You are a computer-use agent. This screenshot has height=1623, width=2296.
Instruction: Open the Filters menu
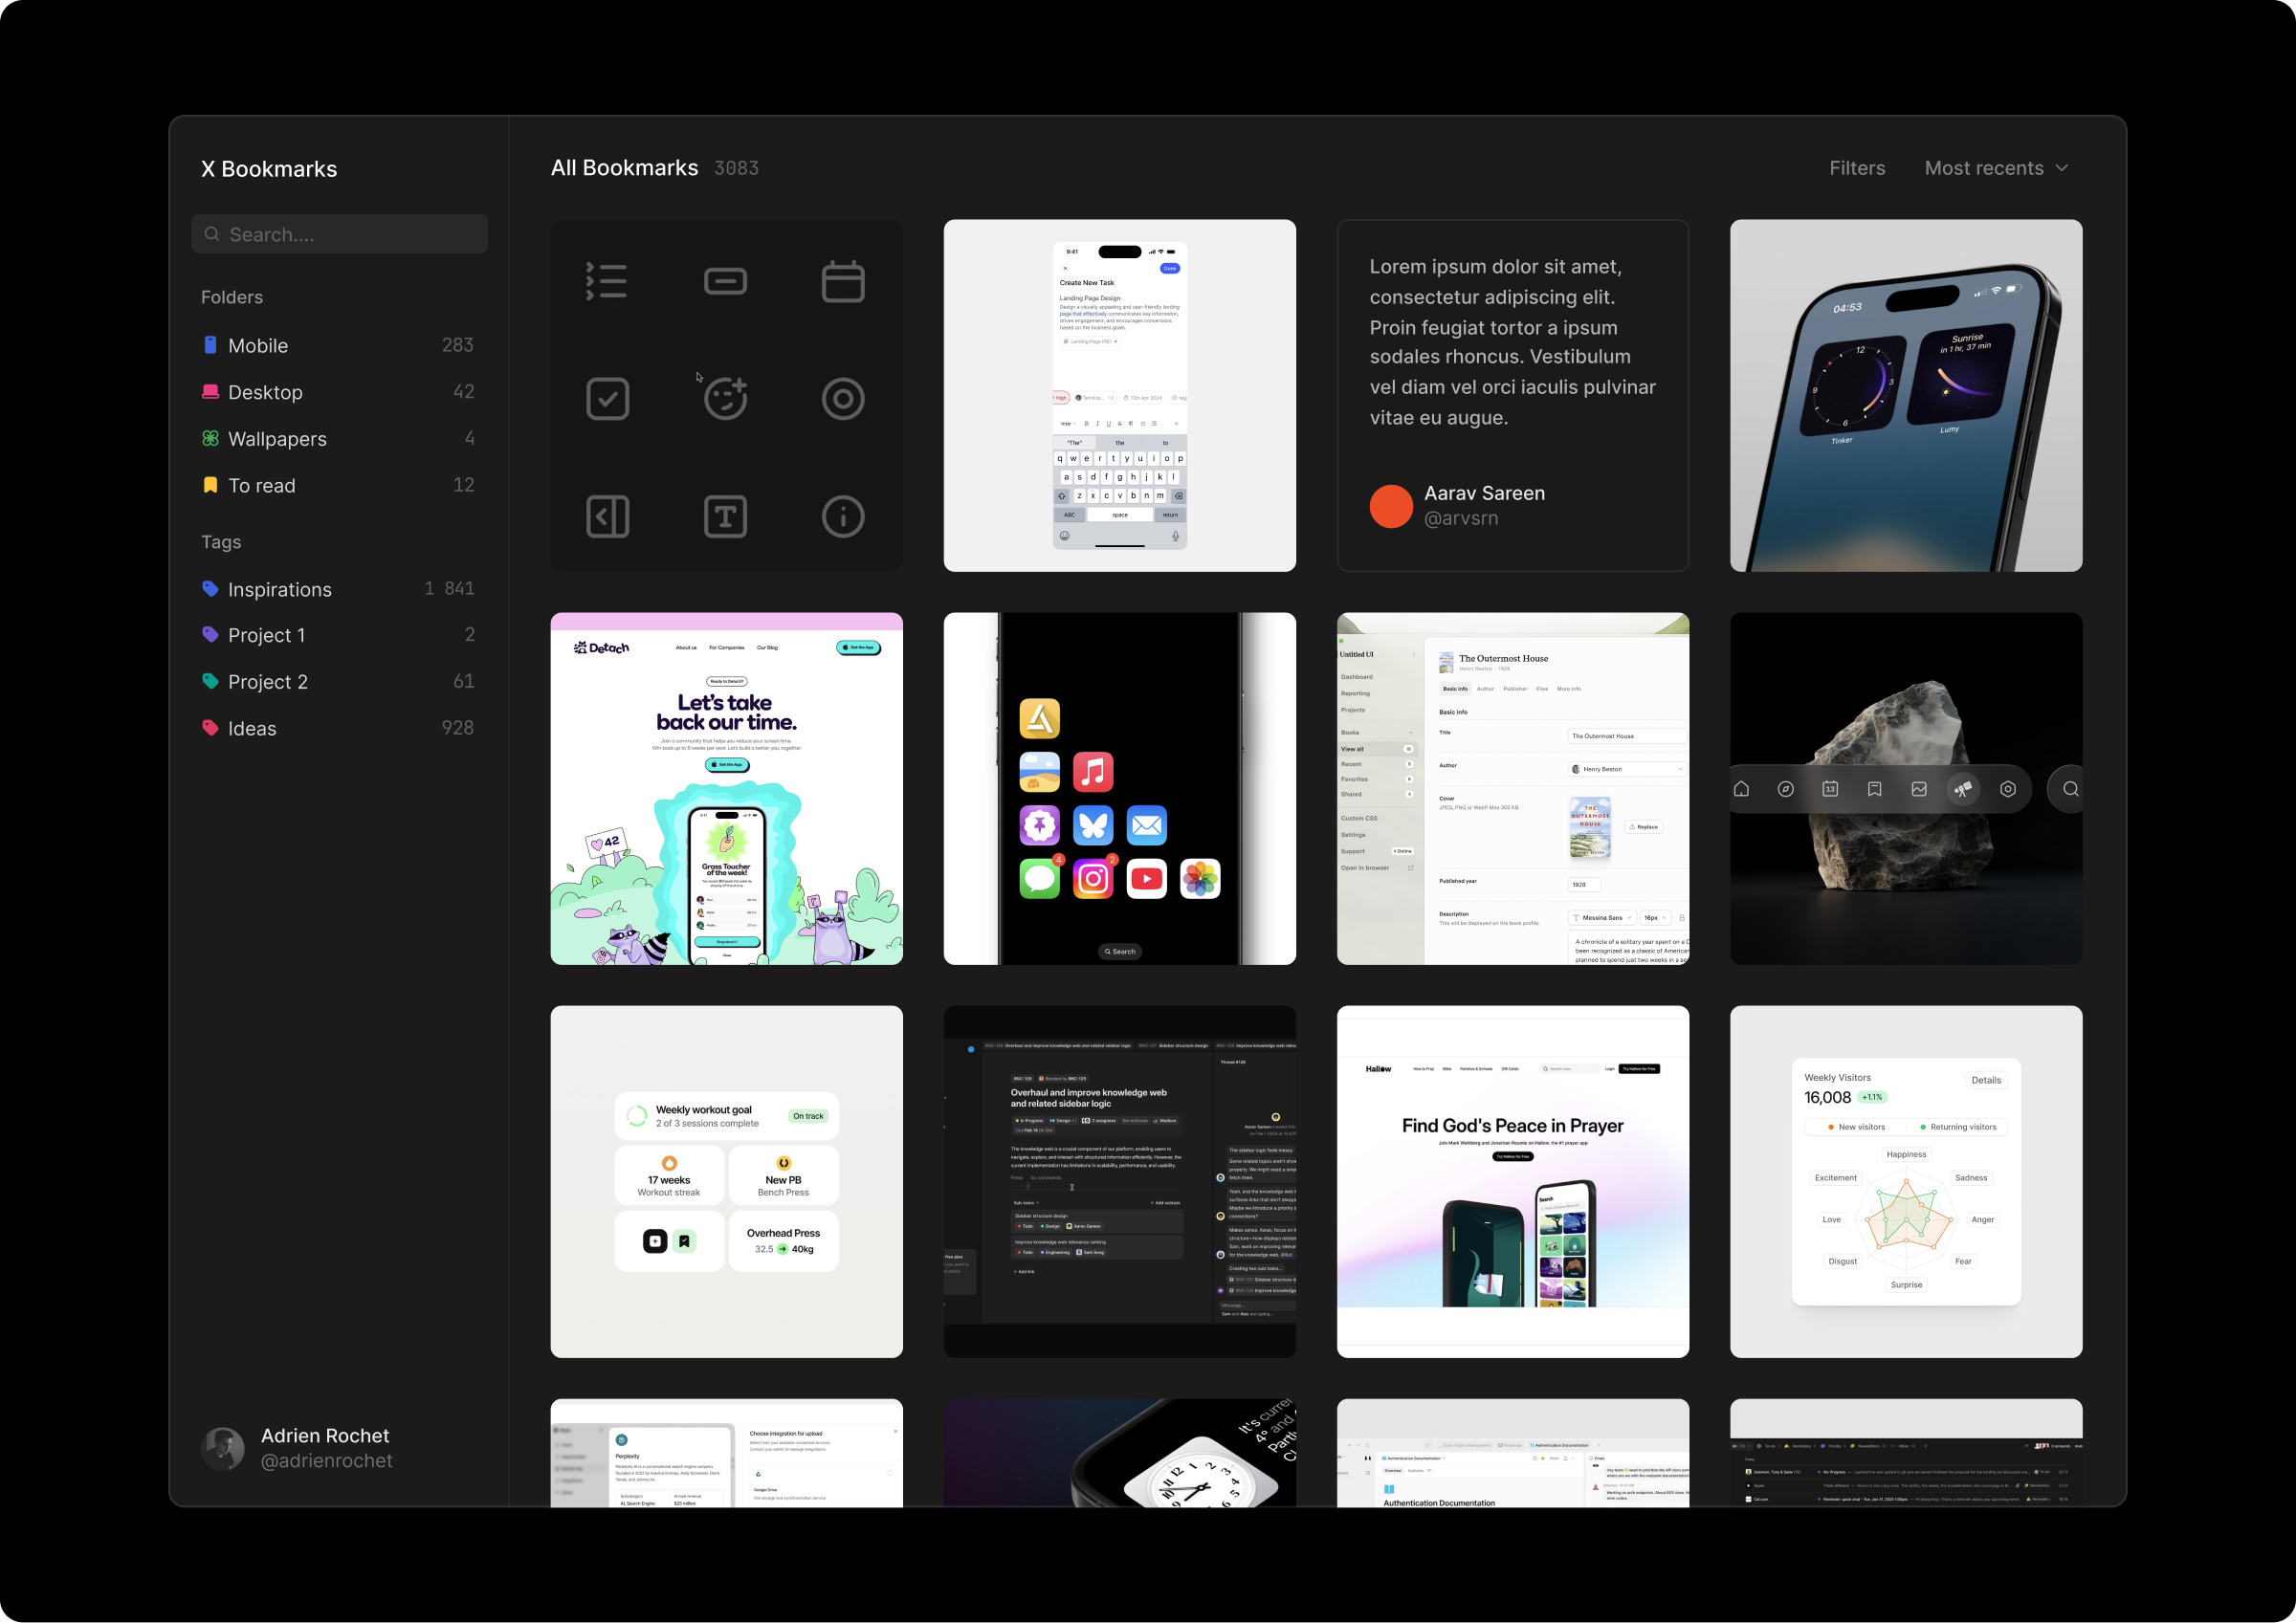(1857, 168)
